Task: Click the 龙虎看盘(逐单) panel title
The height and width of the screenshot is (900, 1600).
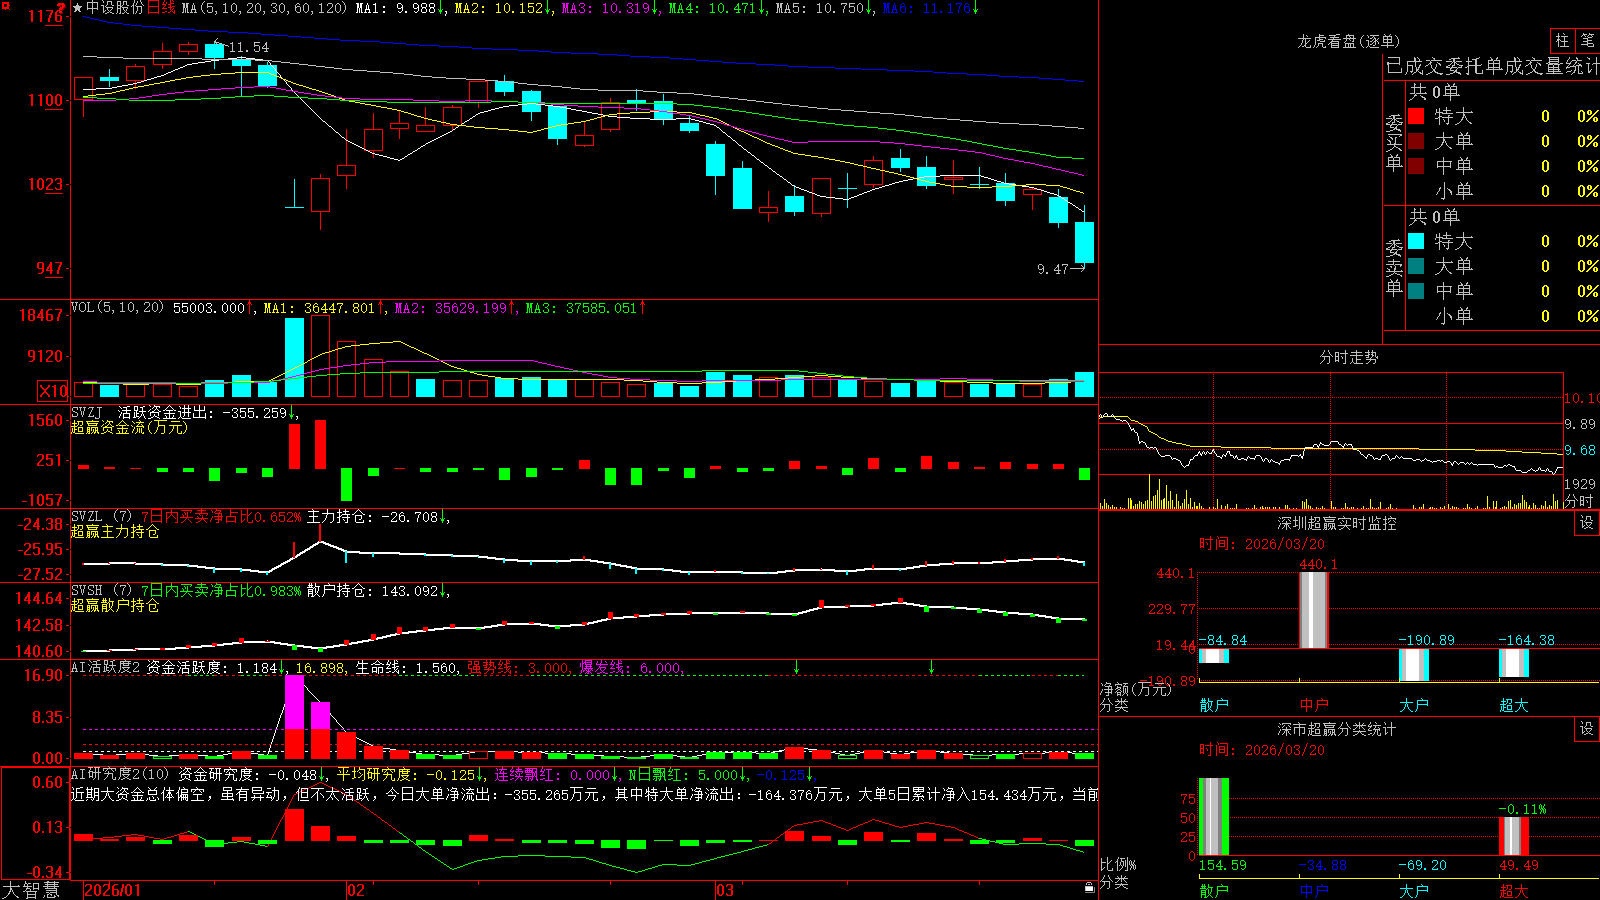Action: (1348, 41)
